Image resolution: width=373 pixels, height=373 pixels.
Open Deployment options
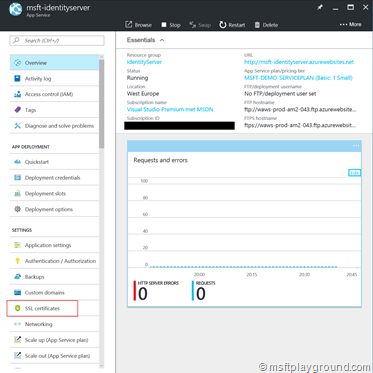54,209
